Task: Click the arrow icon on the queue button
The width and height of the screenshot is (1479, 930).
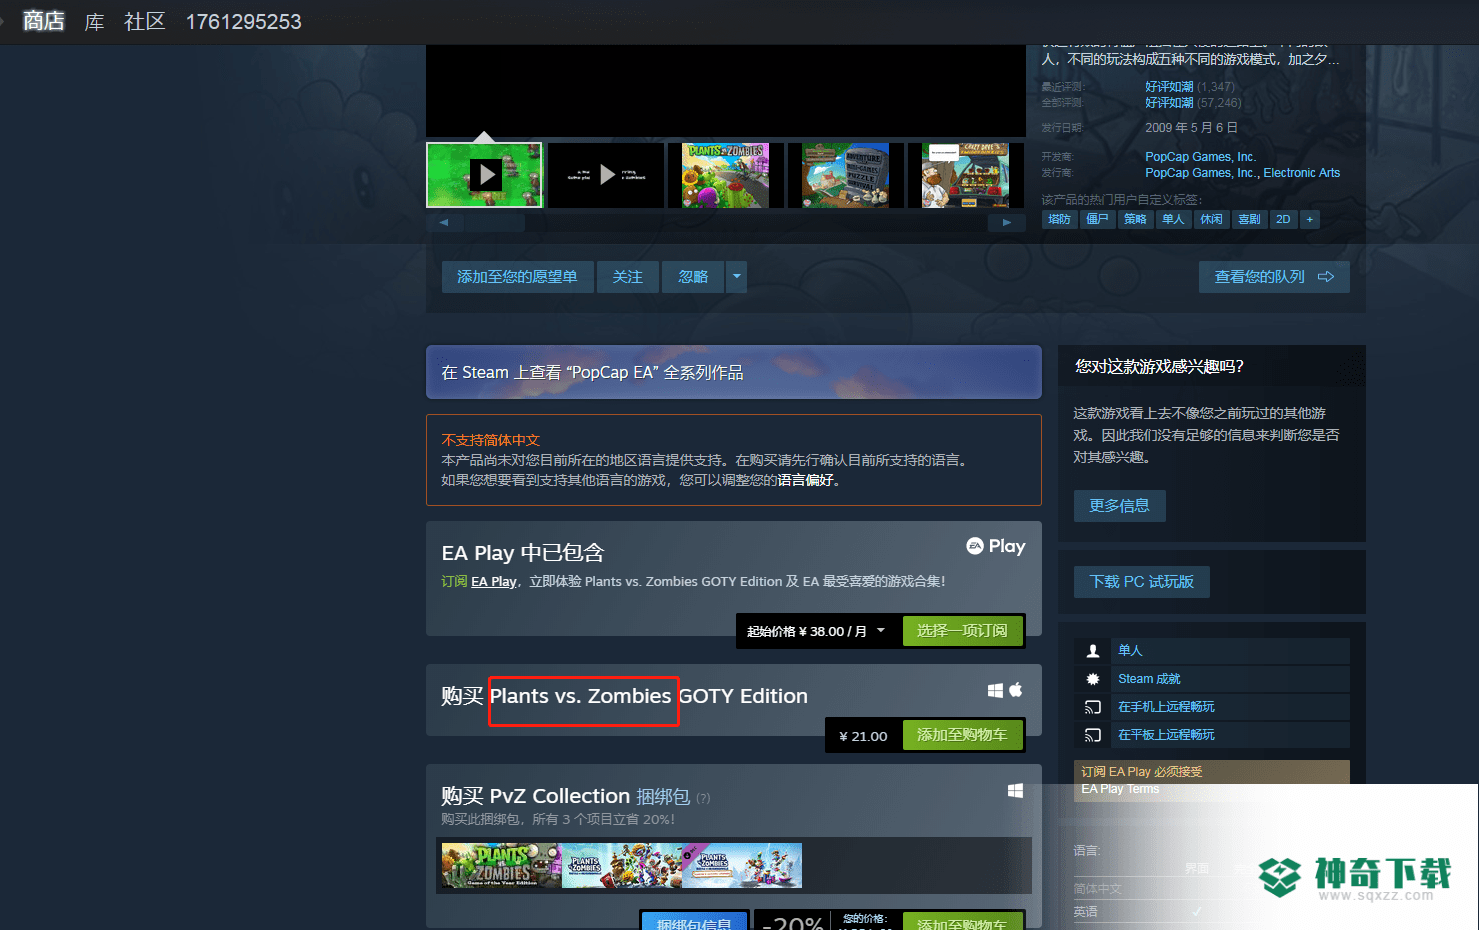Action: tap(1326, 277)
